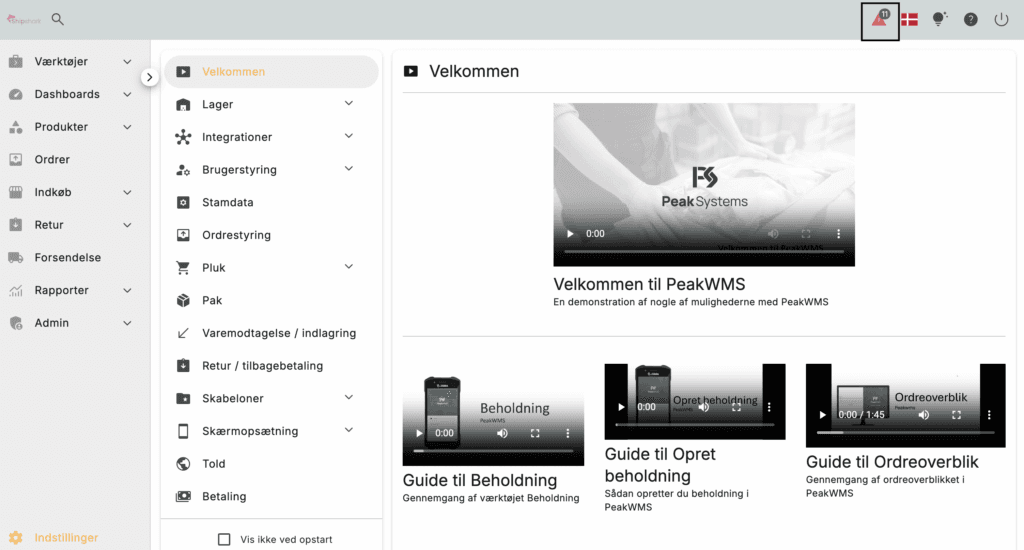The width and height of the screenshot is (1024, 550).
Task: Play the Velkommen til PeakWMS video
Action: click(570, 234)
